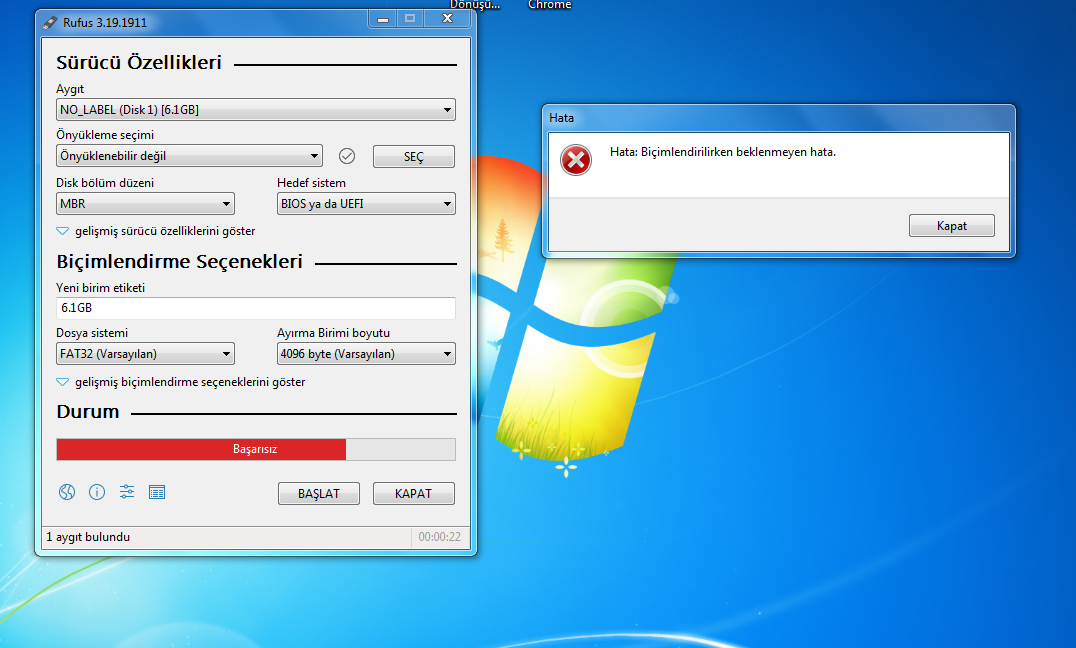Click the Dönüşü... desktop shortcut label
This screenshot has height=648, width=1076.
click(x=475, y=5)
